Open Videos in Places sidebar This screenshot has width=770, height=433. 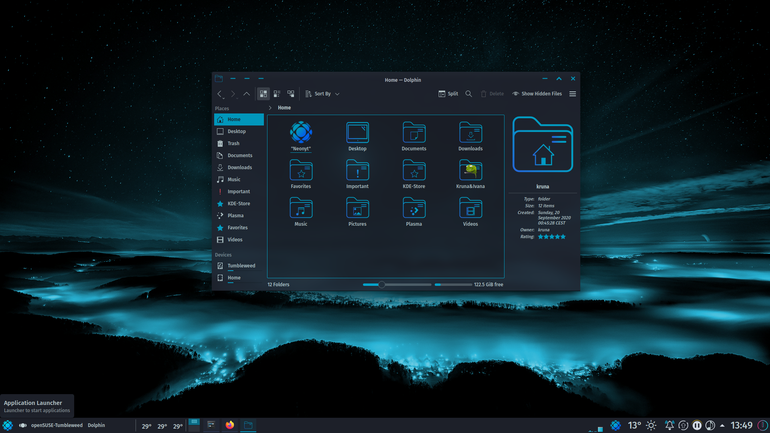(x=239, y=240)
